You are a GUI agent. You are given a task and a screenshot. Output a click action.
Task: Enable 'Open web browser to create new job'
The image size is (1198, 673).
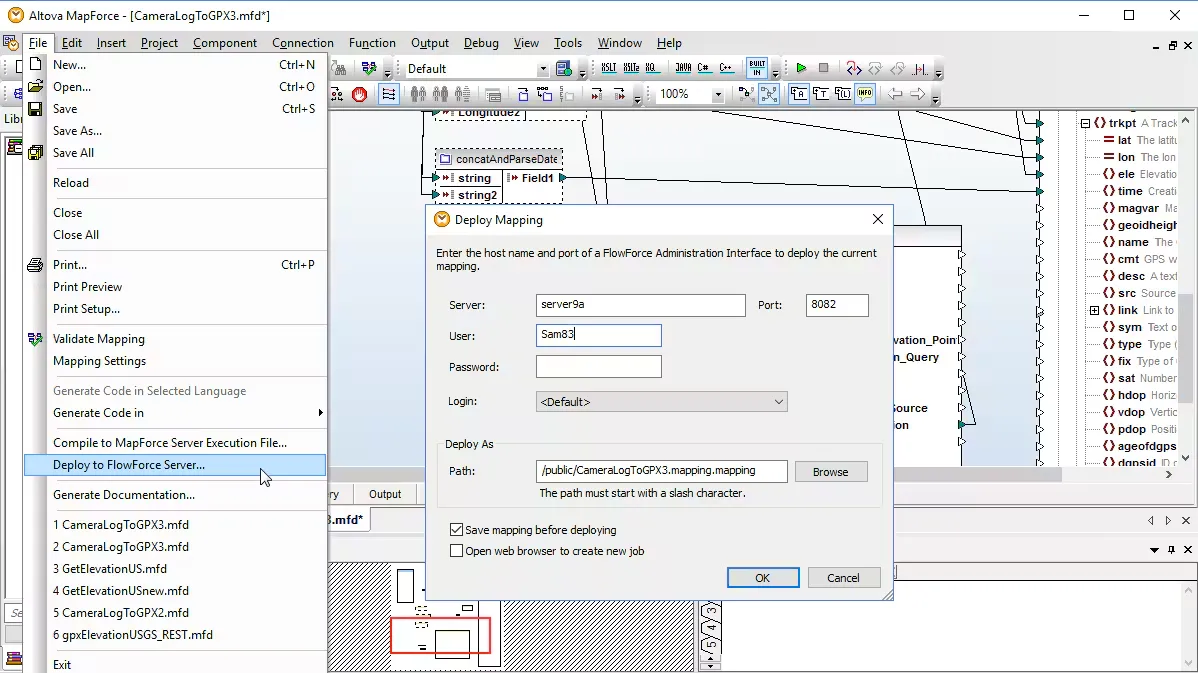click(x=456, y=551)
